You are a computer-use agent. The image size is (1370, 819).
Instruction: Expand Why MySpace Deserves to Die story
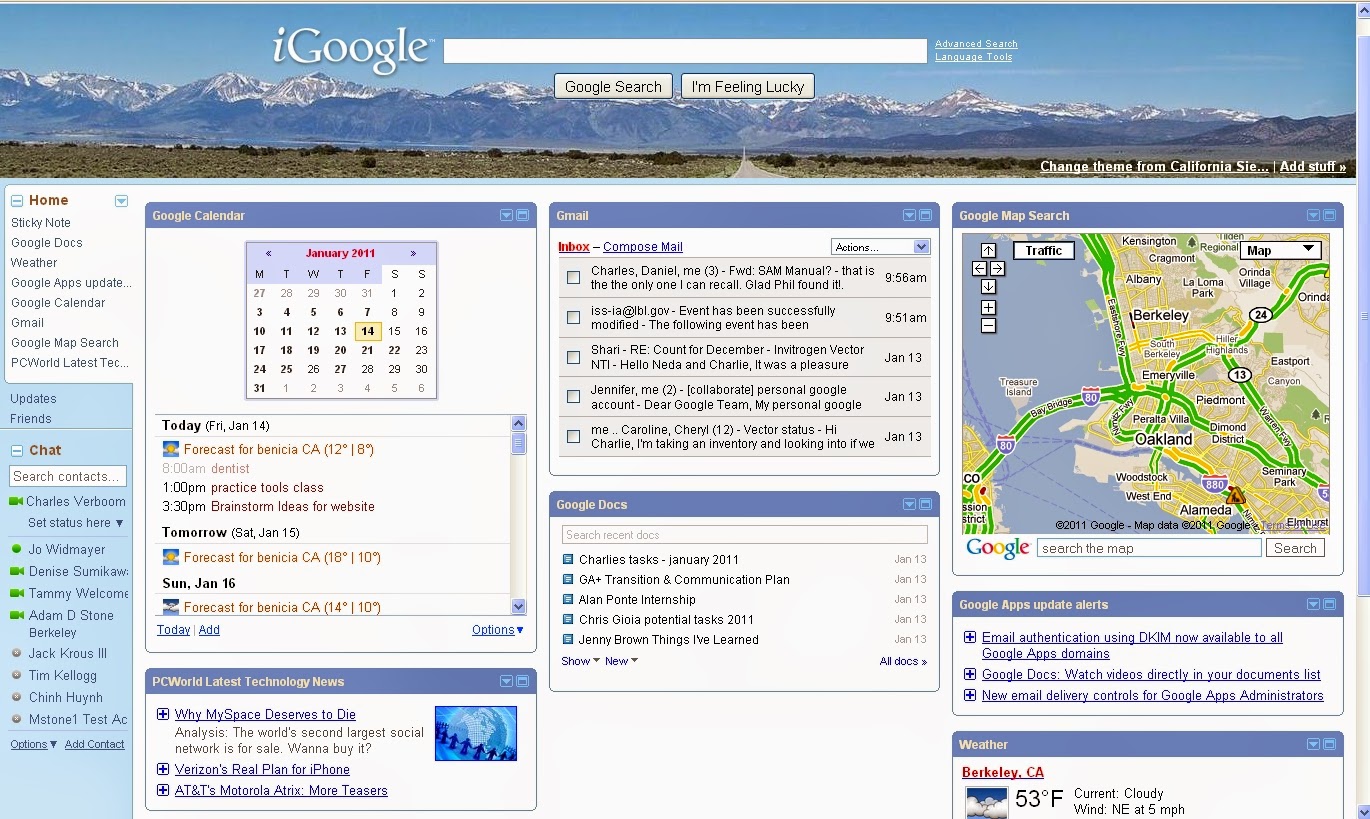click(x=163, y=714)
